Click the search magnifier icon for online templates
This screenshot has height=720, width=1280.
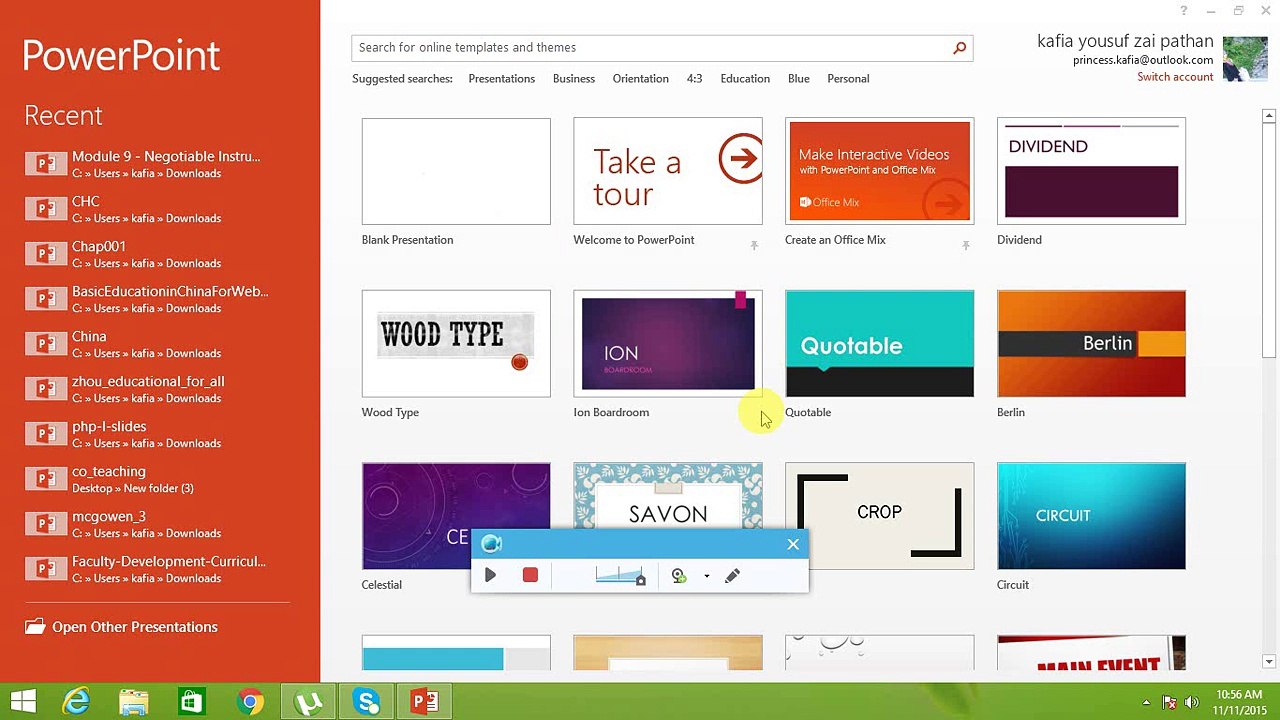pyautogui.click(x=959, y=47)
